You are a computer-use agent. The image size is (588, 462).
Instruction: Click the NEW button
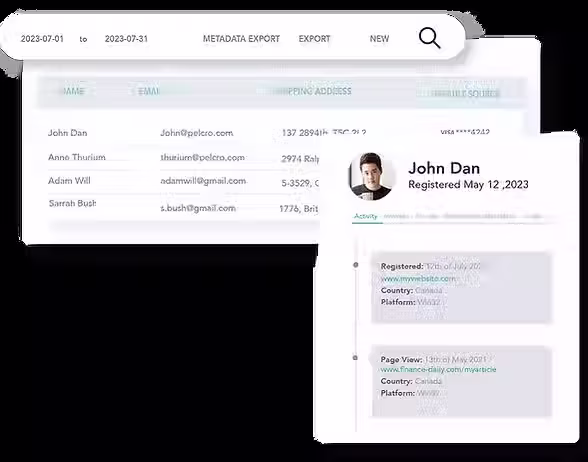coord(379,39)
